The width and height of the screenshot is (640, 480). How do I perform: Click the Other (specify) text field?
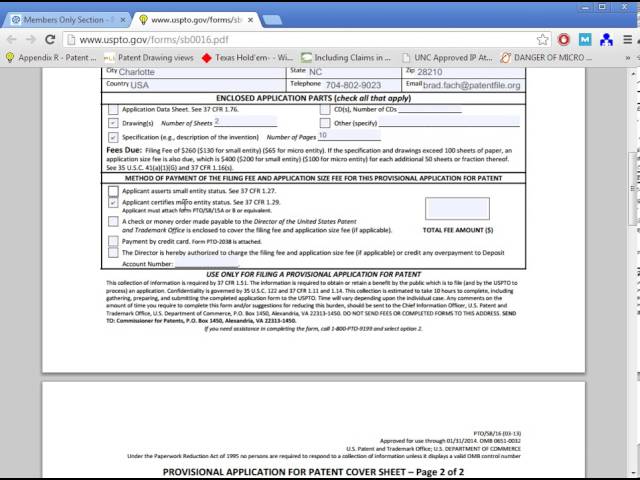coord(449,122)
